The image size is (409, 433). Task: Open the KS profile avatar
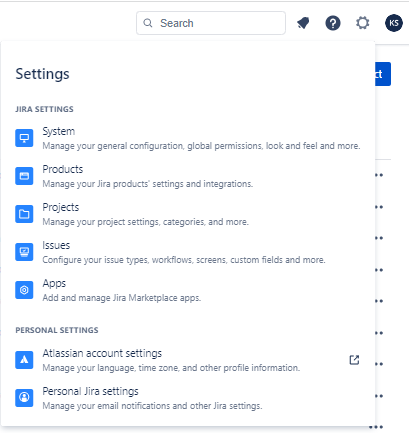pyautogui.click(x=394, y=23)
